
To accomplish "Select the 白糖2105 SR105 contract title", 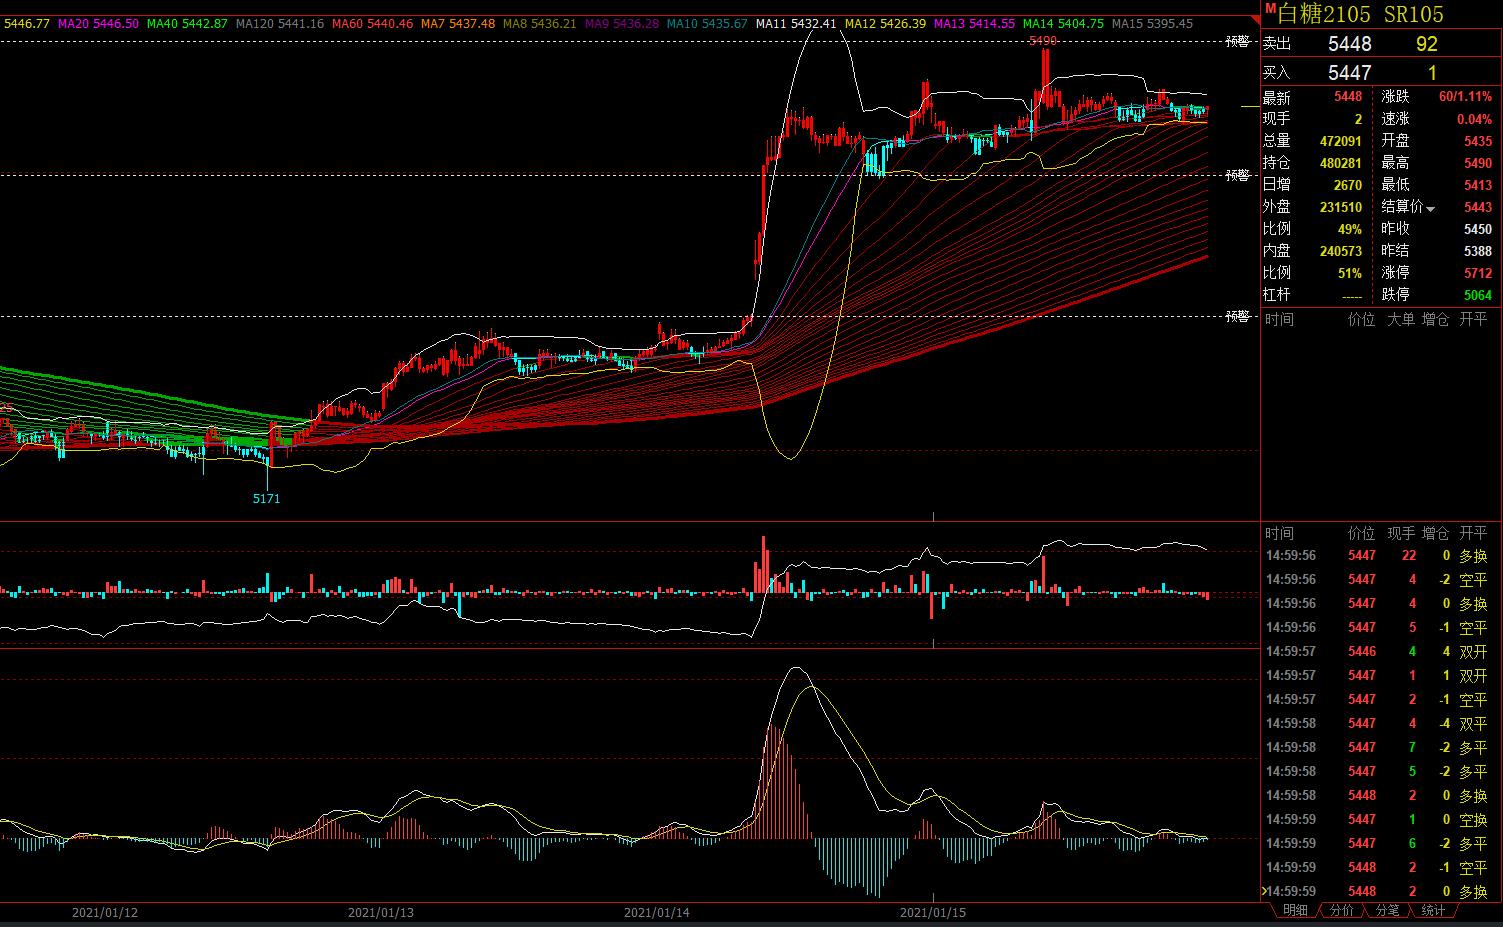I will pyautogui.click(x=1361, y=14).
